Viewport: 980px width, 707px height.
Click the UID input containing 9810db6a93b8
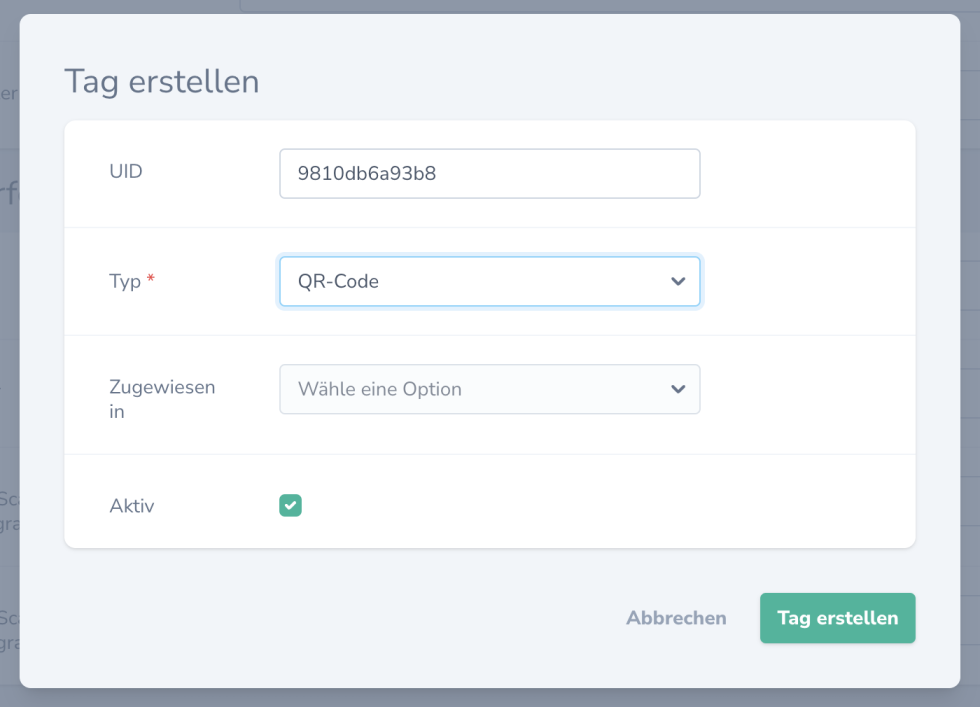pyautogui.click(x=489, y=173)
